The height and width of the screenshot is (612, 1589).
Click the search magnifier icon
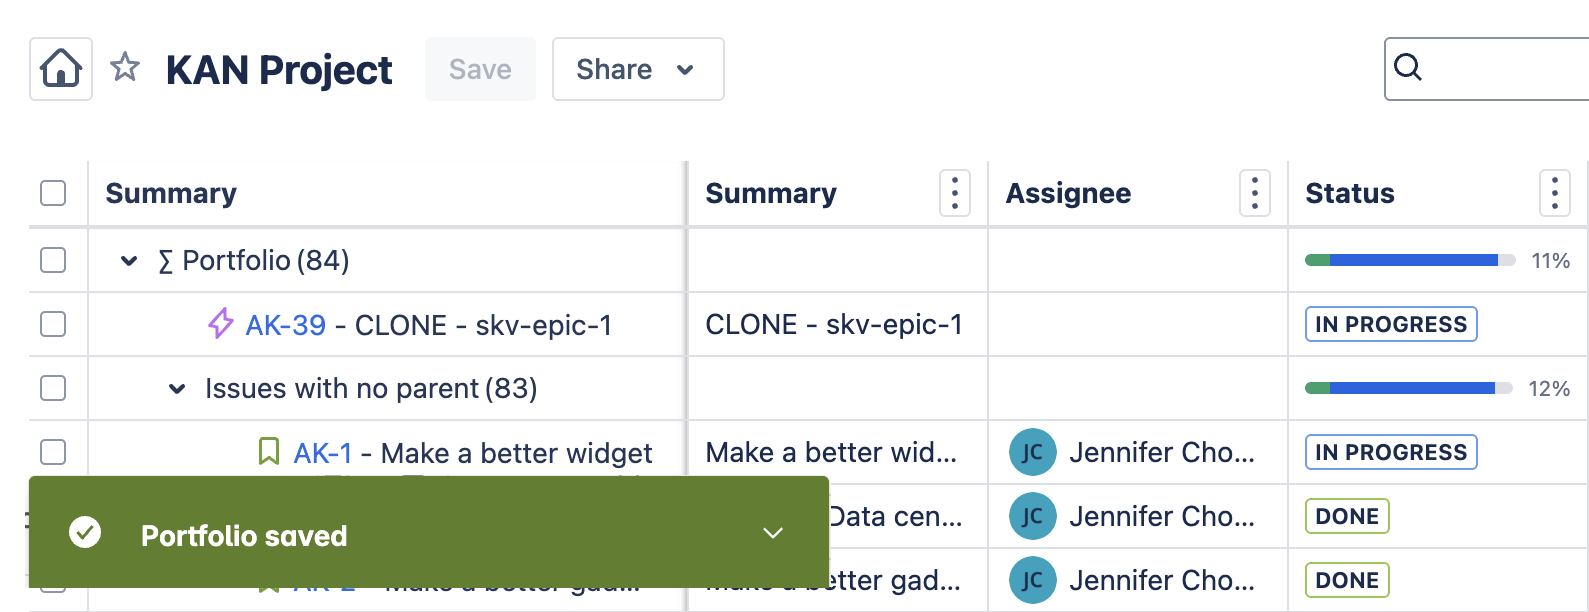pos(1409,68)
